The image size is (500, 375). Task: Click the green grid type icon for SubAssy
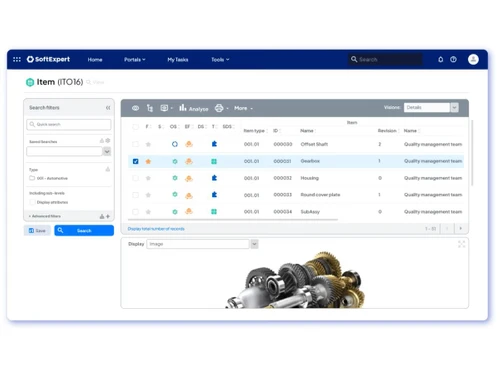pyautogui.click(x=214, y=211)
